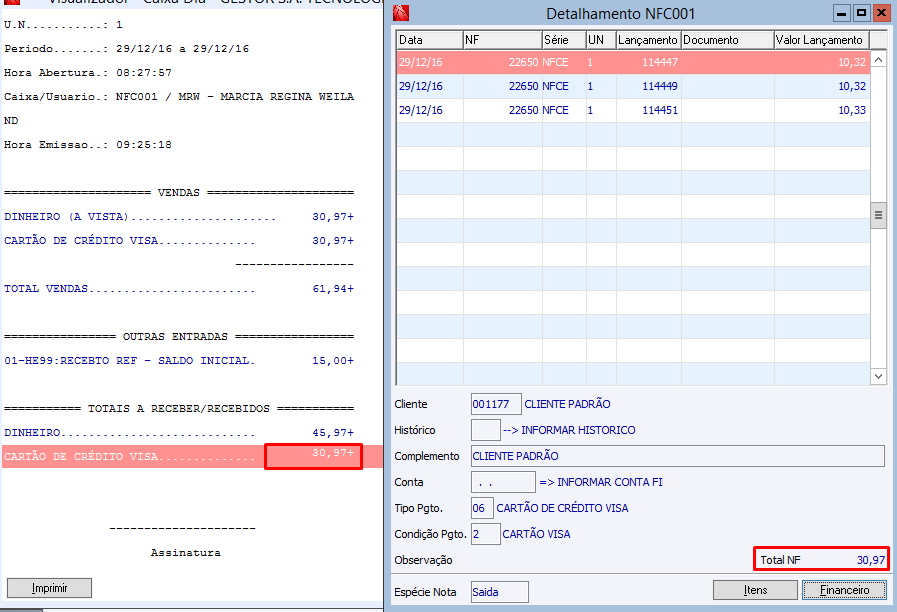This screenshot has width=897, height=612.
Task: Click the grid vertical scrollbar thumb
Action: click(x=878, y=216)
